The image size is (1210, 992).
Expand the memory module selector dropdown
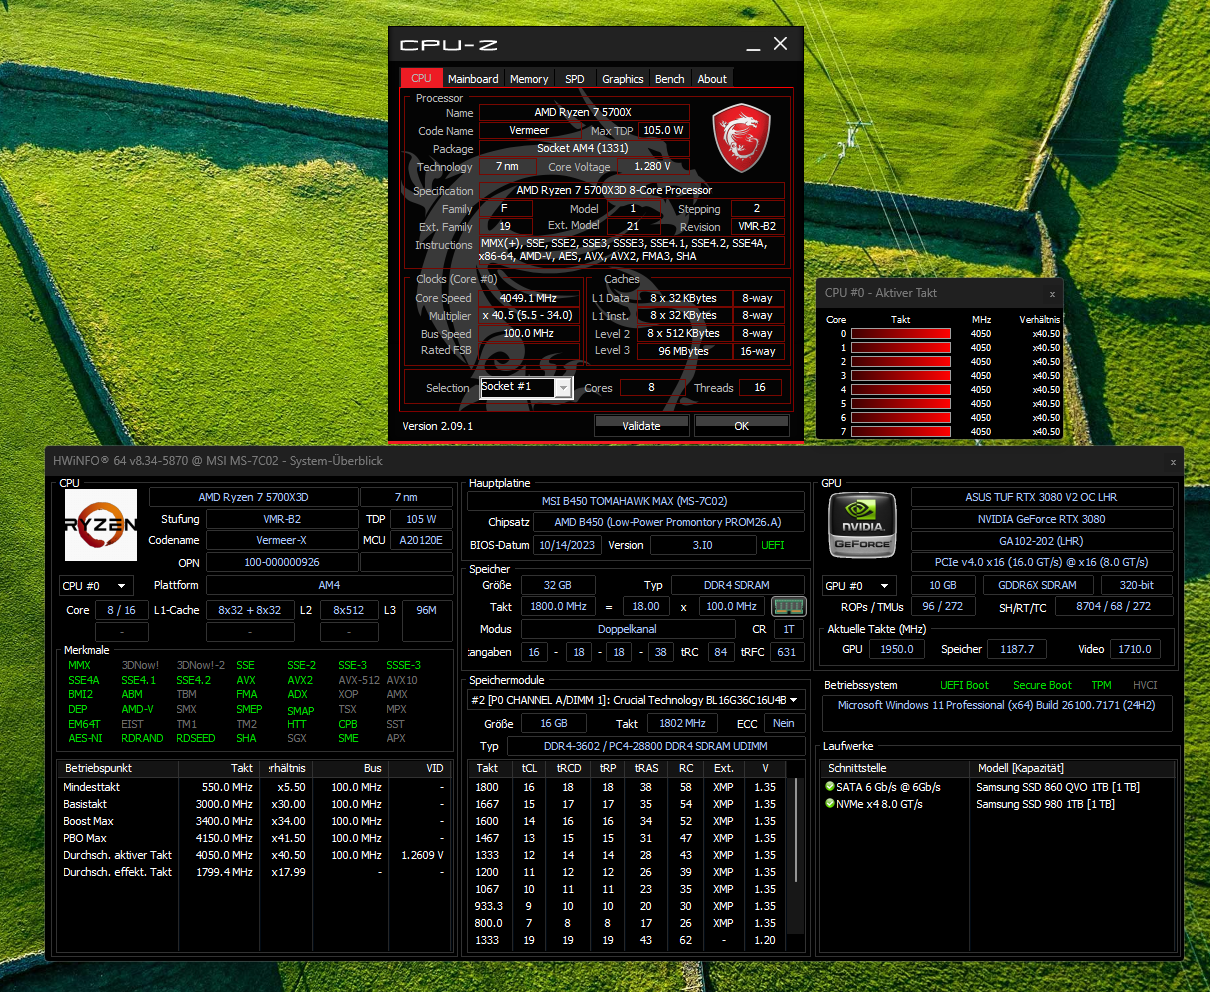click(795, 700)
